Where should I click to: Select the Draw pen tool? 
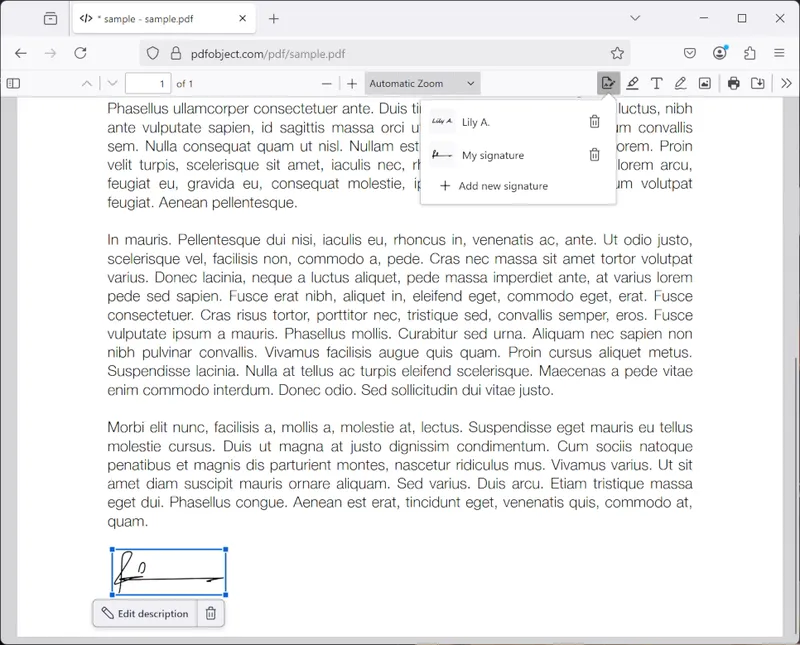(680, 84)
